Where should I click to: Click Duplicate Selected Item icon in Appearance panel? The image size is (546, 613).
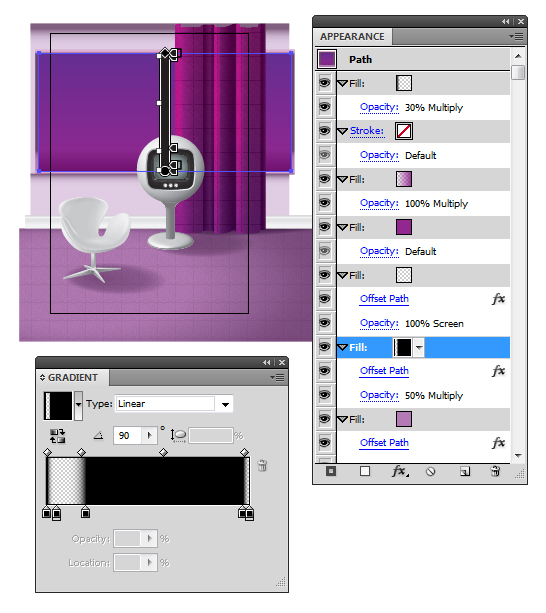click(465, 472)
